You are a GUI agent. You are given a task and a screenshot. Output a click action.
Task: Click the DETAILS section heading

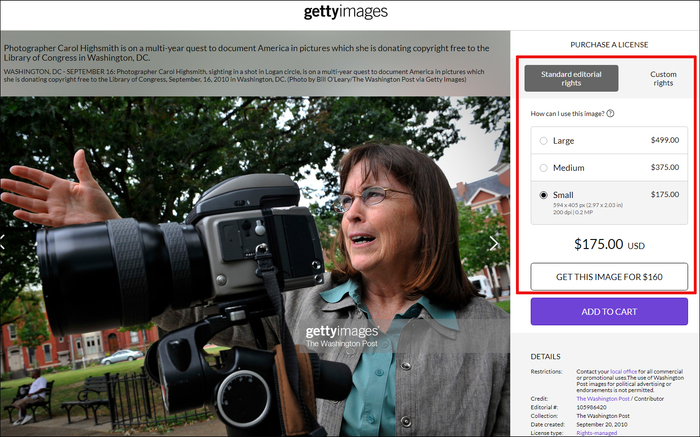coord(545,357)
